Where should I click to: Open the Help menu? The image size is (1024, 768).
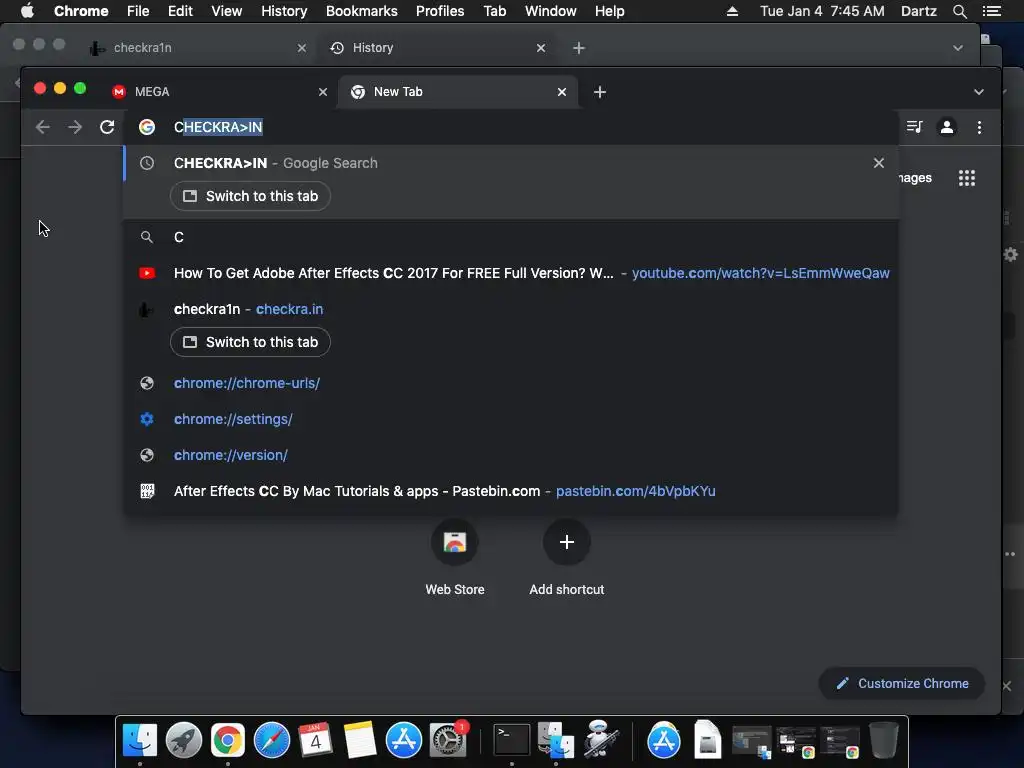coord(609,11)
